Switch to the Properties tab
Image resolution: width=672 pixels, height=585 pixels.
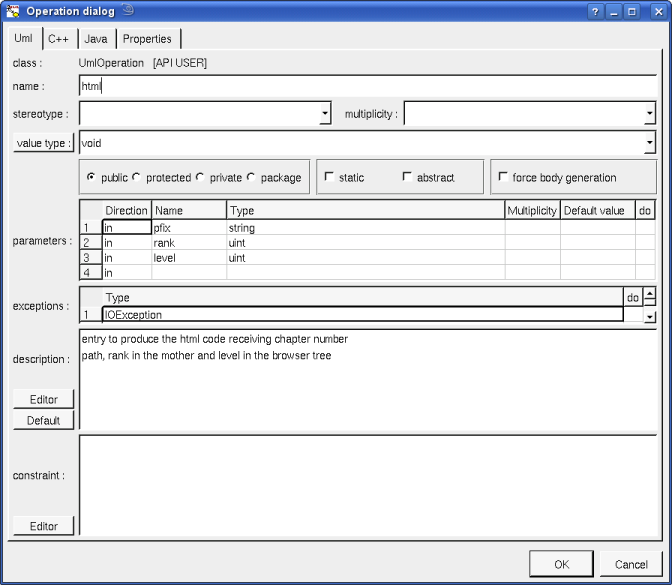point(147,39)
